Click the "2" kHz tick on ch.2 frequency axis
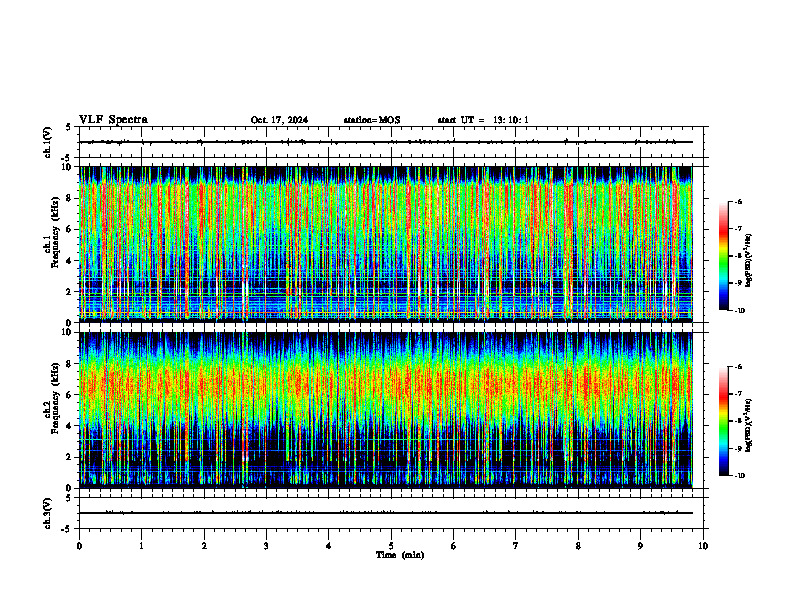The height and width of the screenshot is (612, 792). [69, 457]
